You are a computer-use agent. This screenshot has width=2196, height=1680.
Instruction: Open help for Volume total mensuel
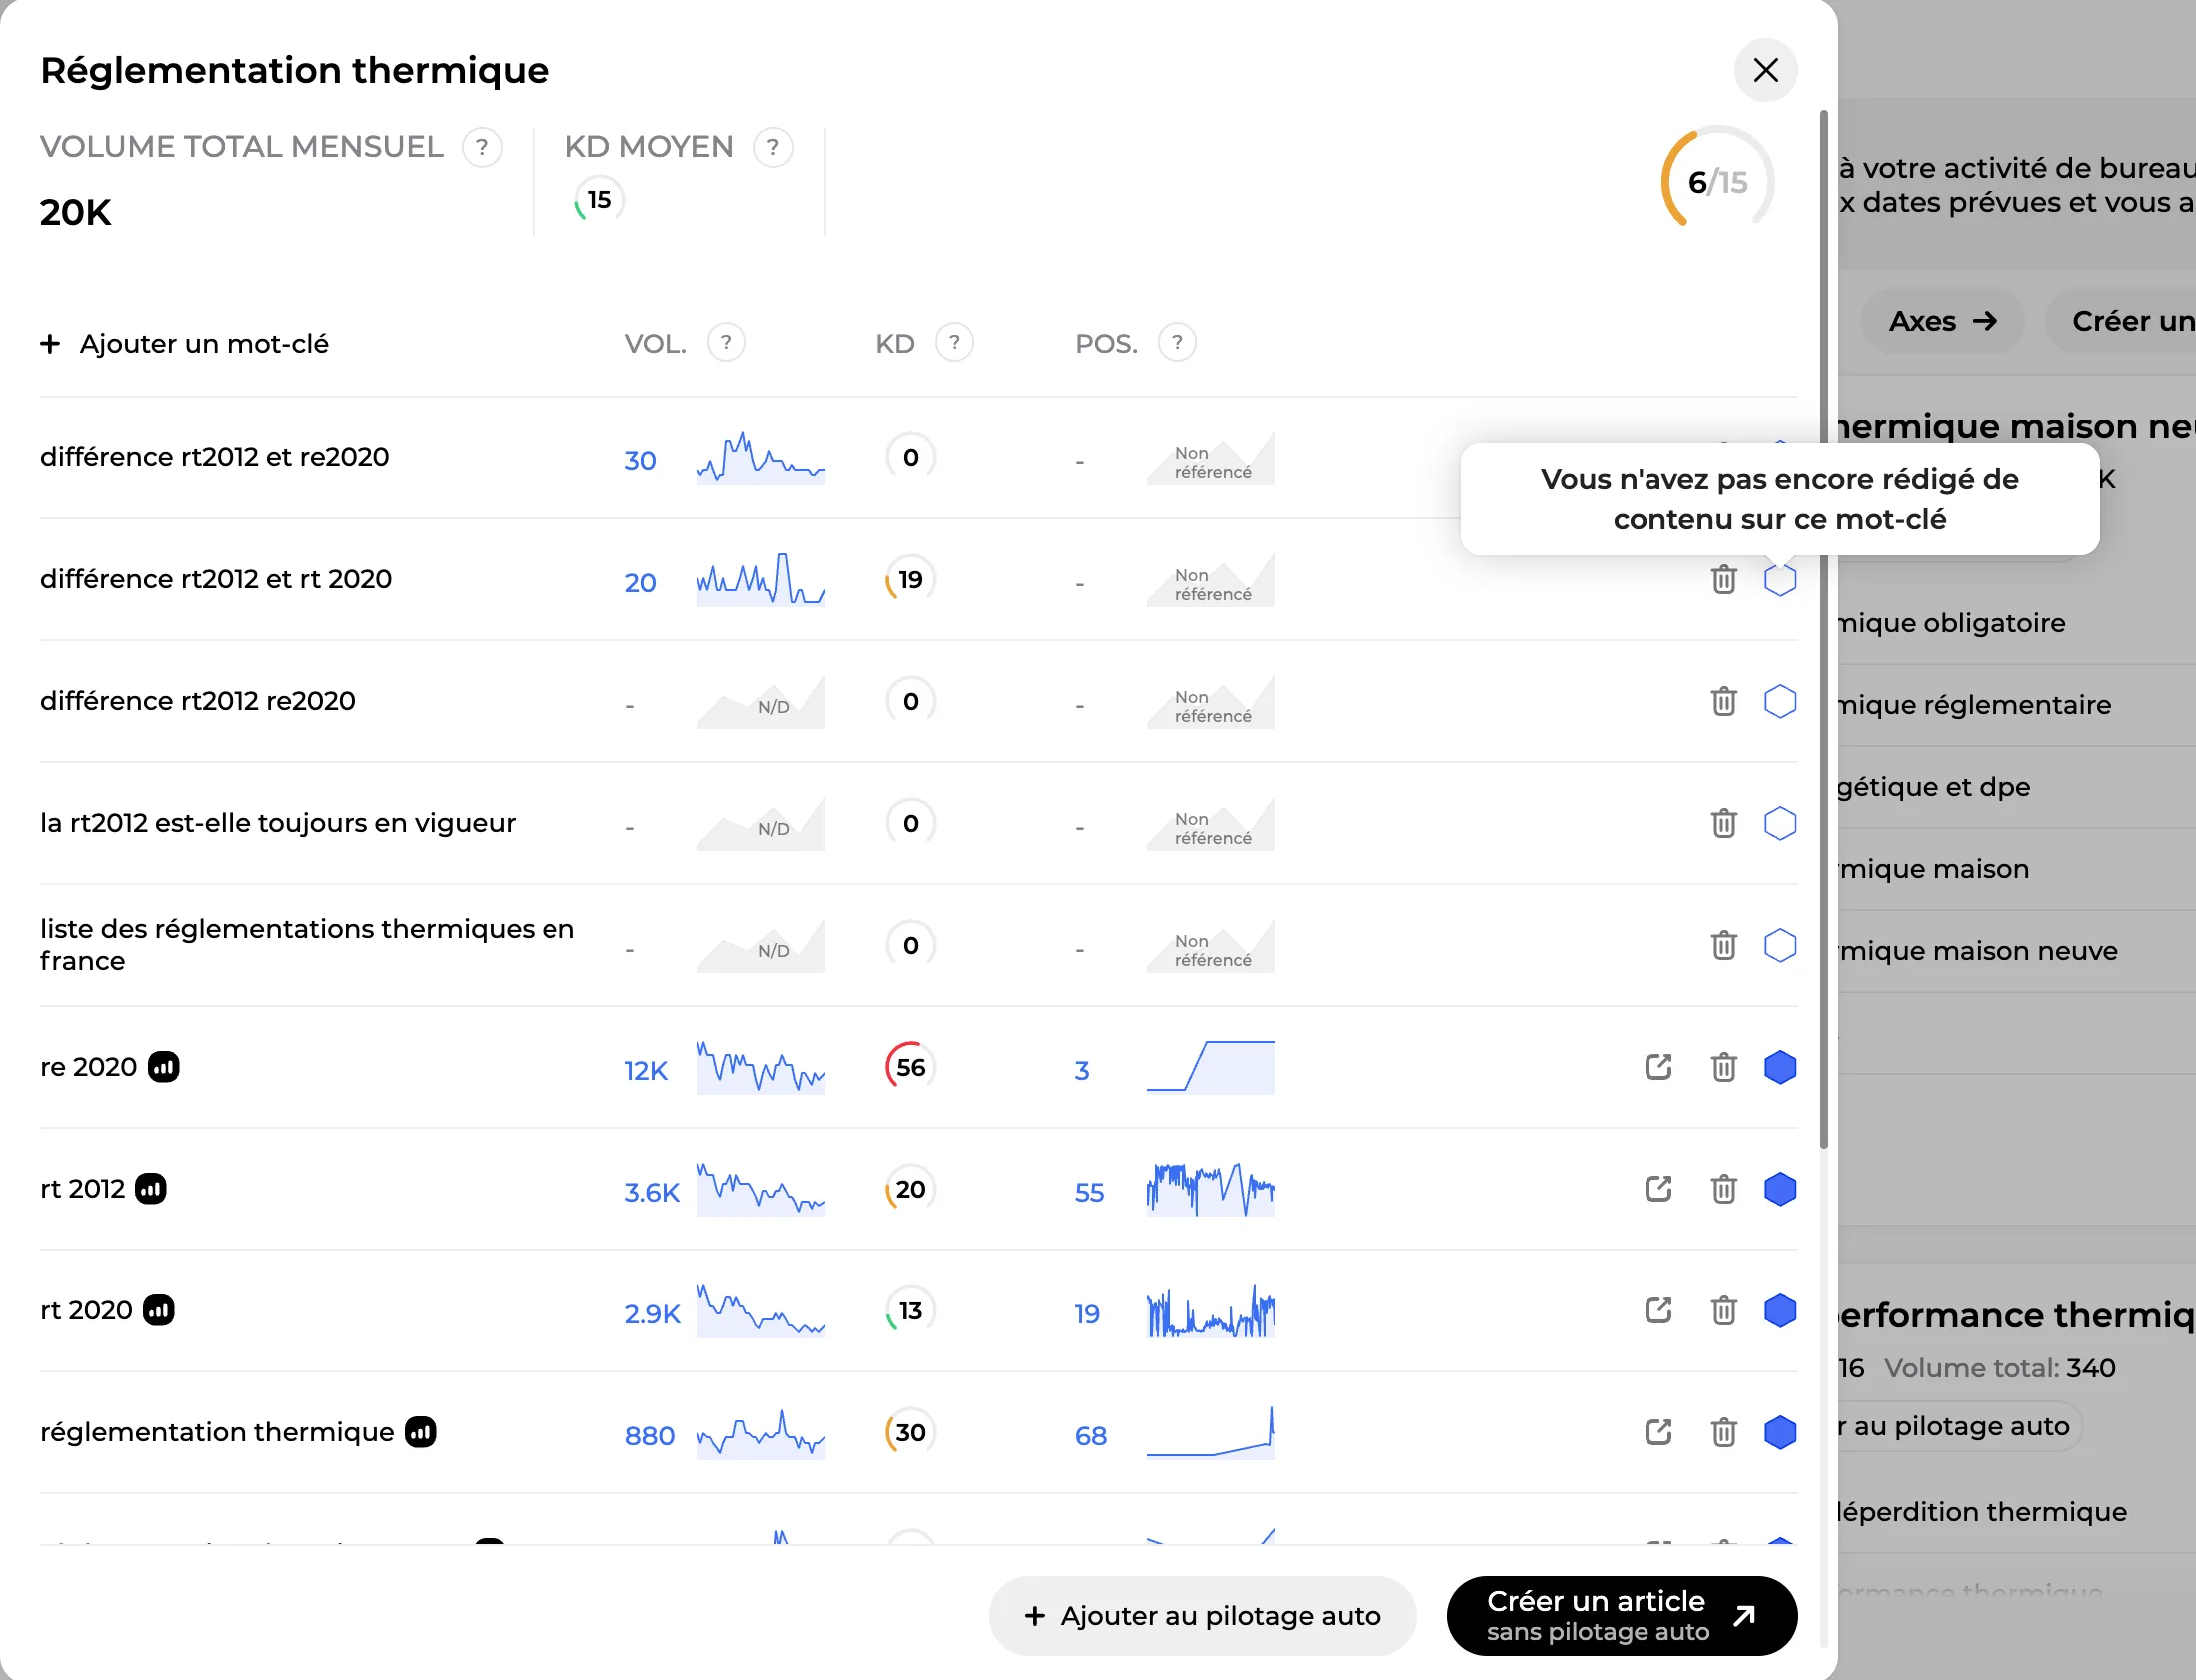pos(482,147)
